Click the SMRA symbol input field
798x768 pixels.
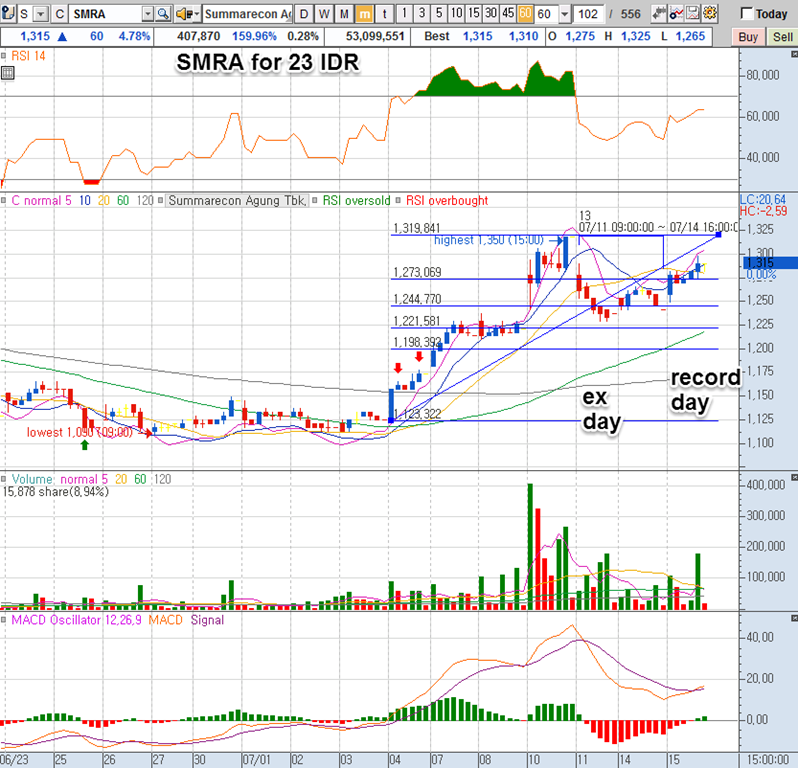pos(106,14)
